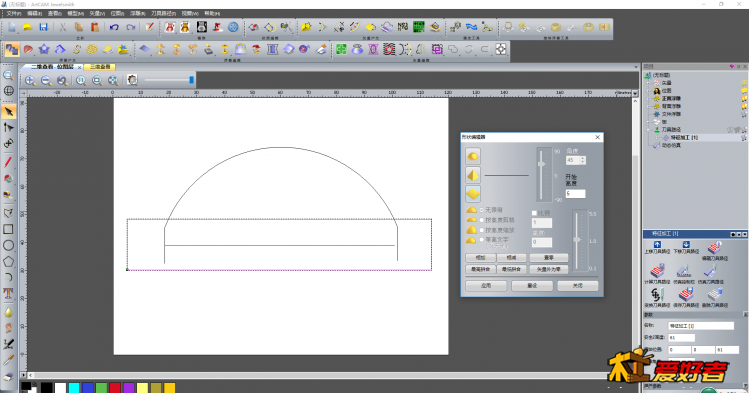This screenshot has width=749, height=393.
Task: Select the polygon drawing tool
Action: click(x=8, y=262)
